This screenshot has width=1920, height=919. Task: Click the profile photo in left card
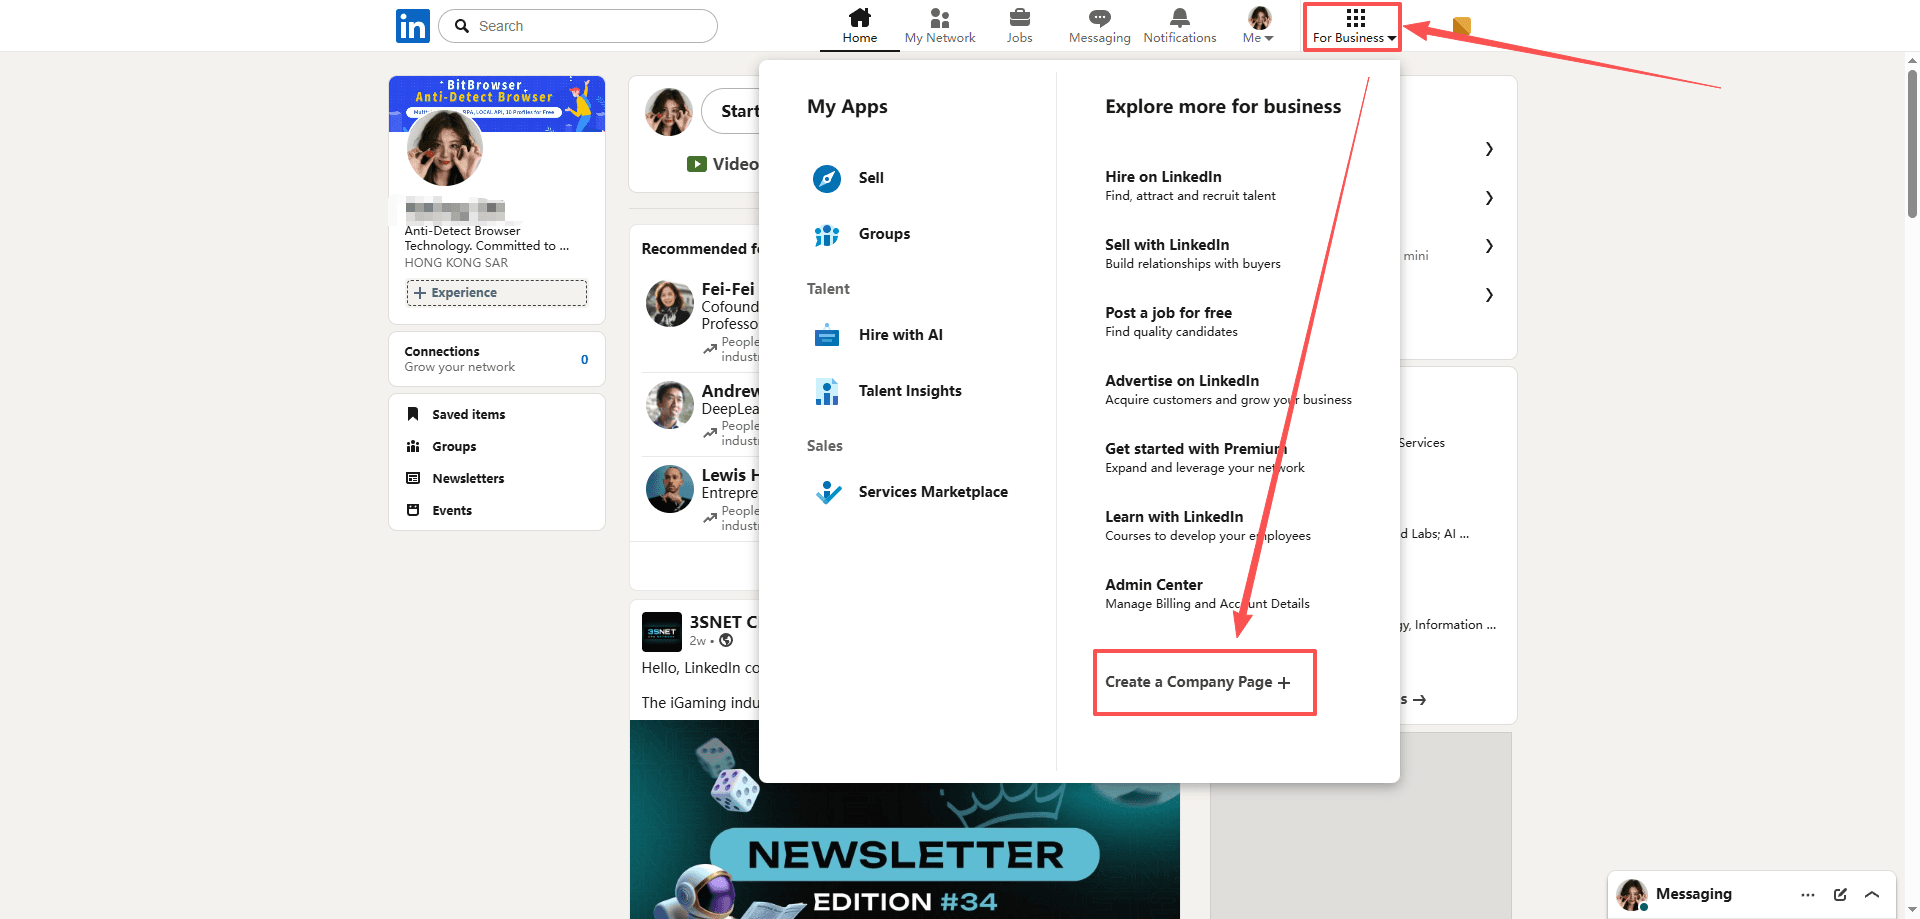click(445, 148)
